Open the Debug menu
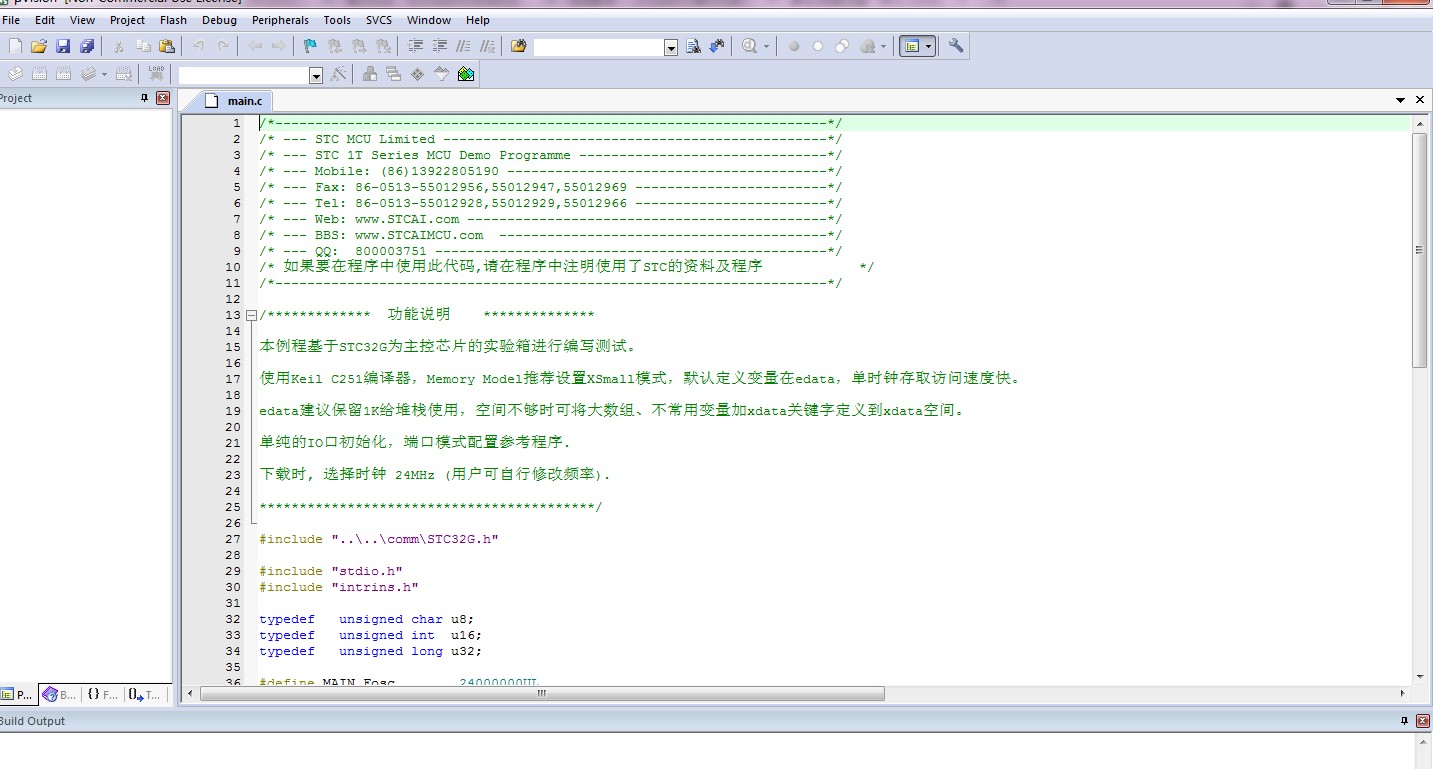 pos(219,20)
